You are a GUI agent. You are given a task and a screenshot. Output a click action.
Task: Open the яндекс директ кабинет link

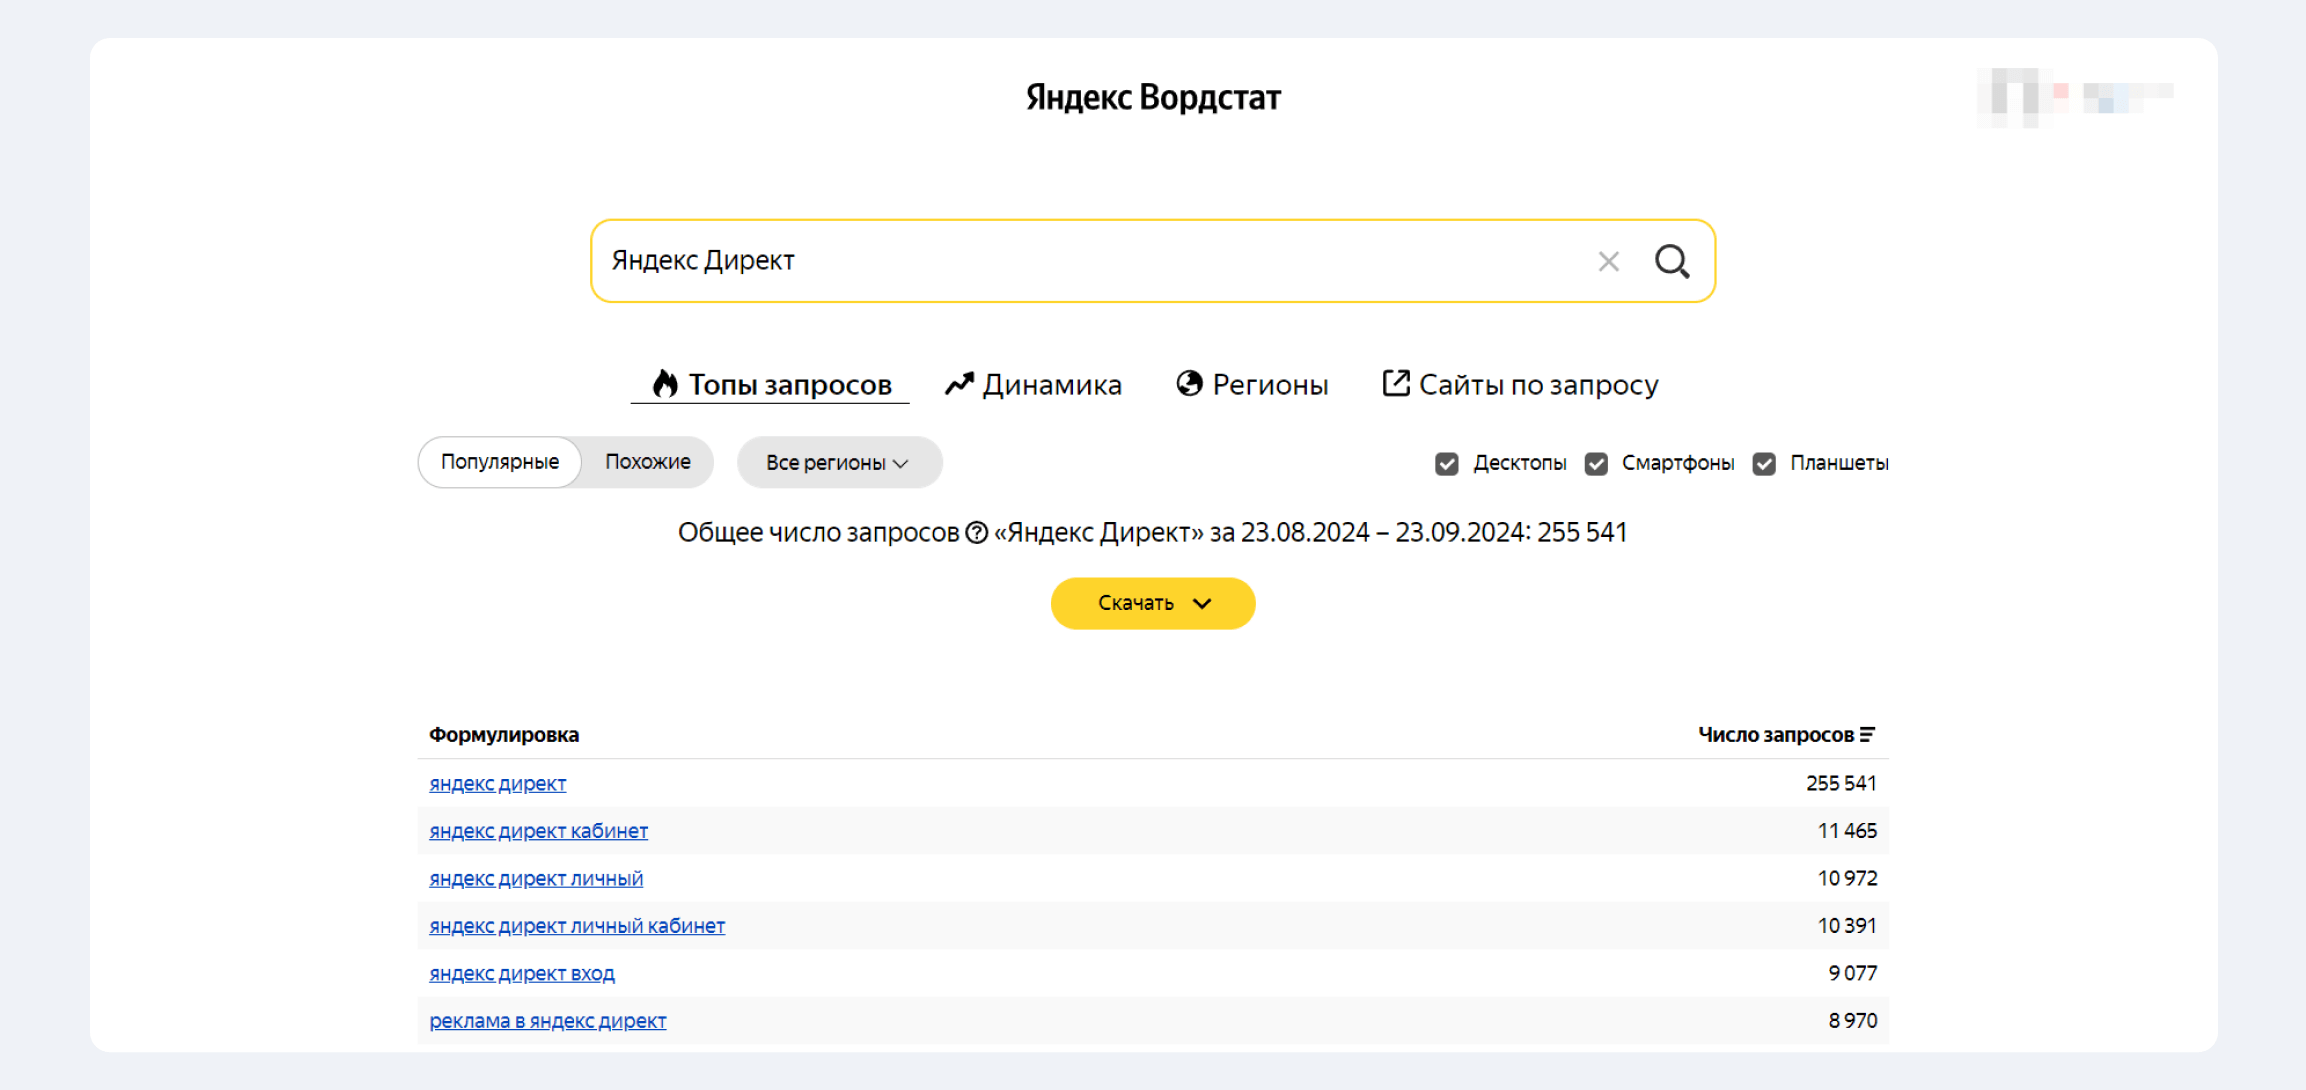coord(538,830)
